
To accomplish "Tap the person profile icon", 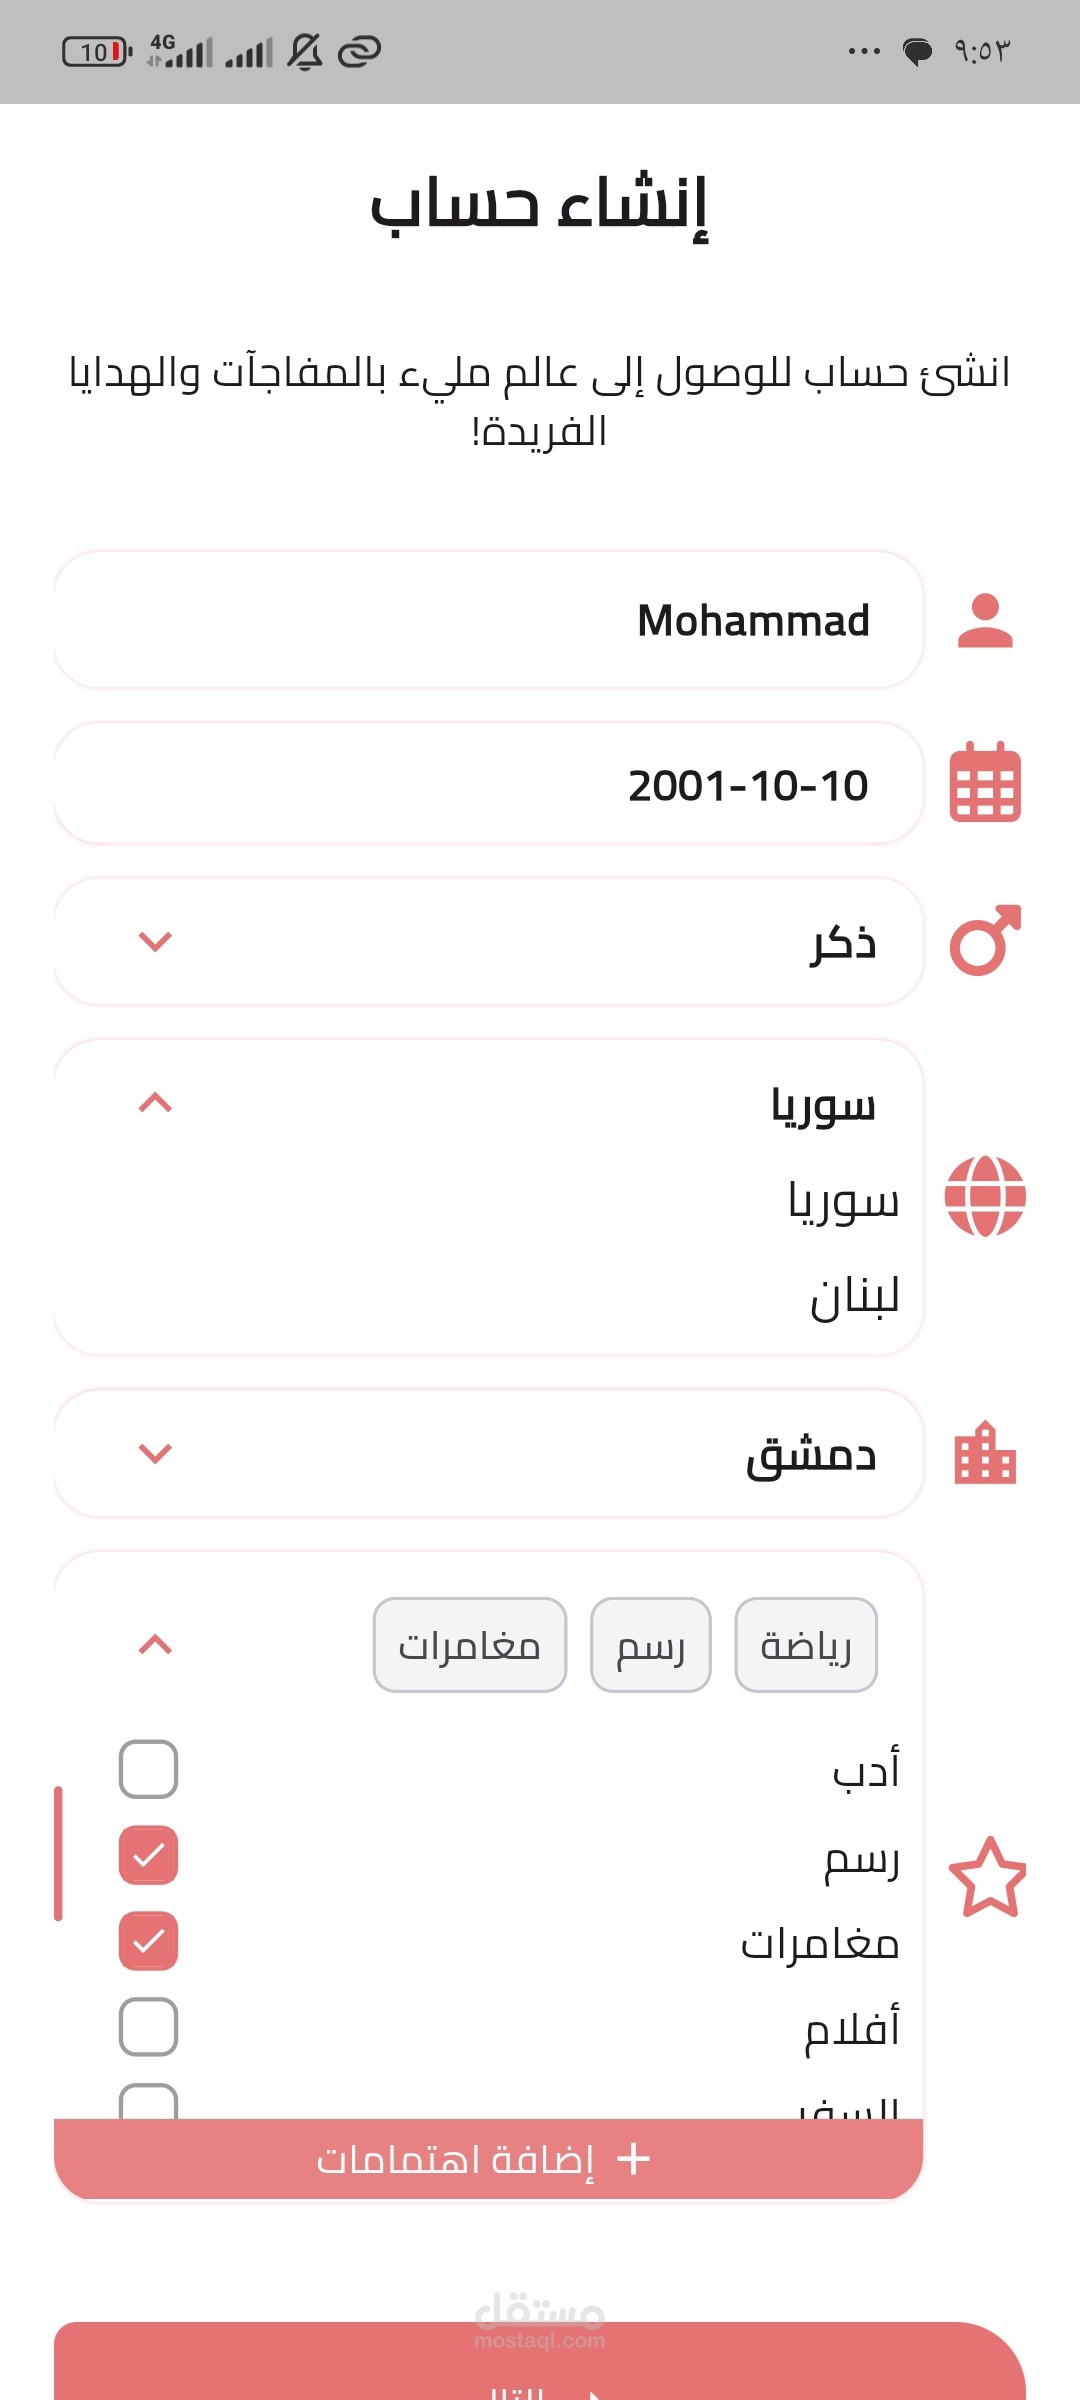I will click(x=985, y=621).
